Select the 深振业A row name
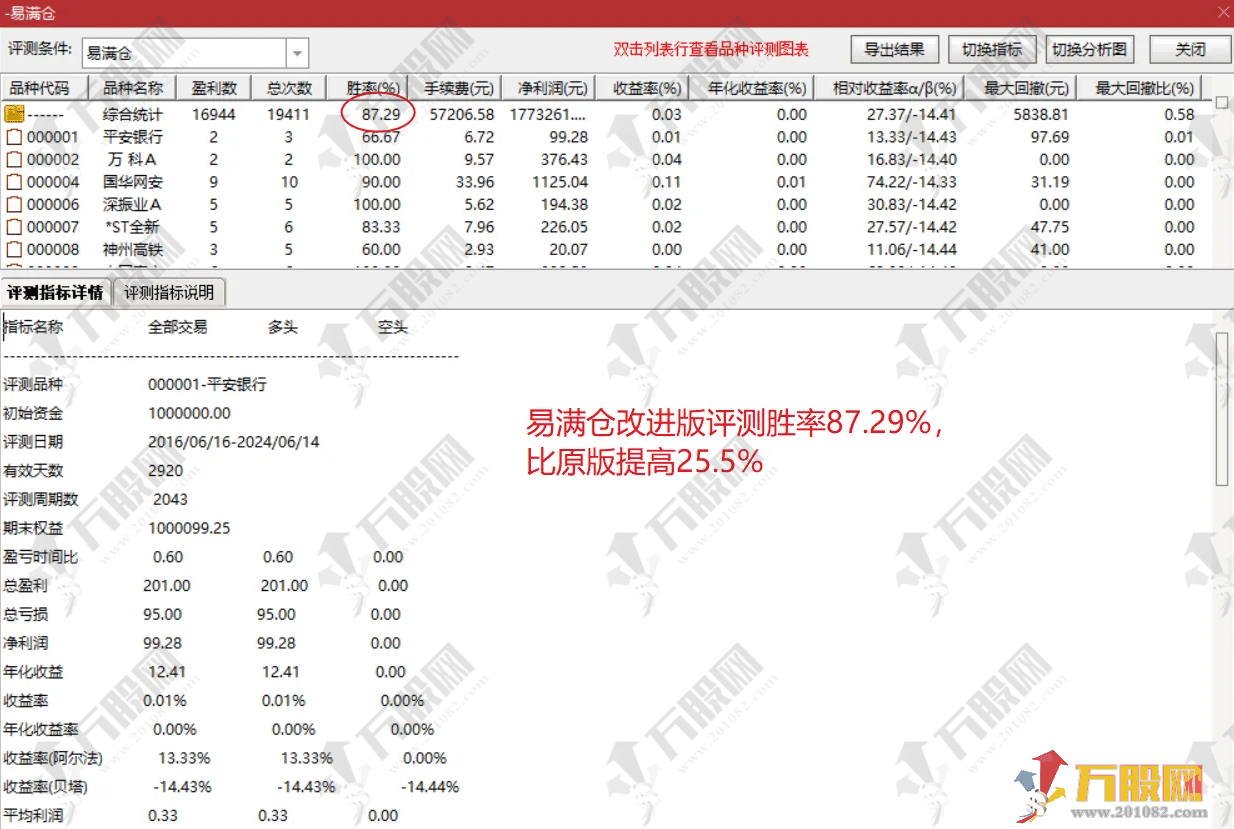1234x829 pixels. tap(132, 204)
